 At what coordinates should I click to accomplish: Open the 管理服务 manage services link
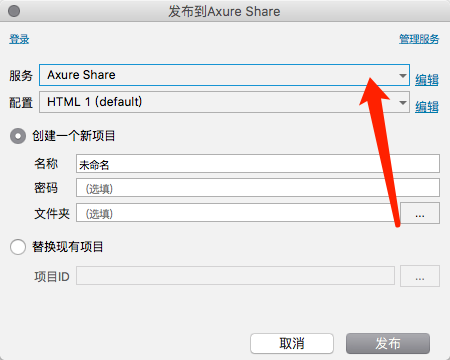click(419, 39)
